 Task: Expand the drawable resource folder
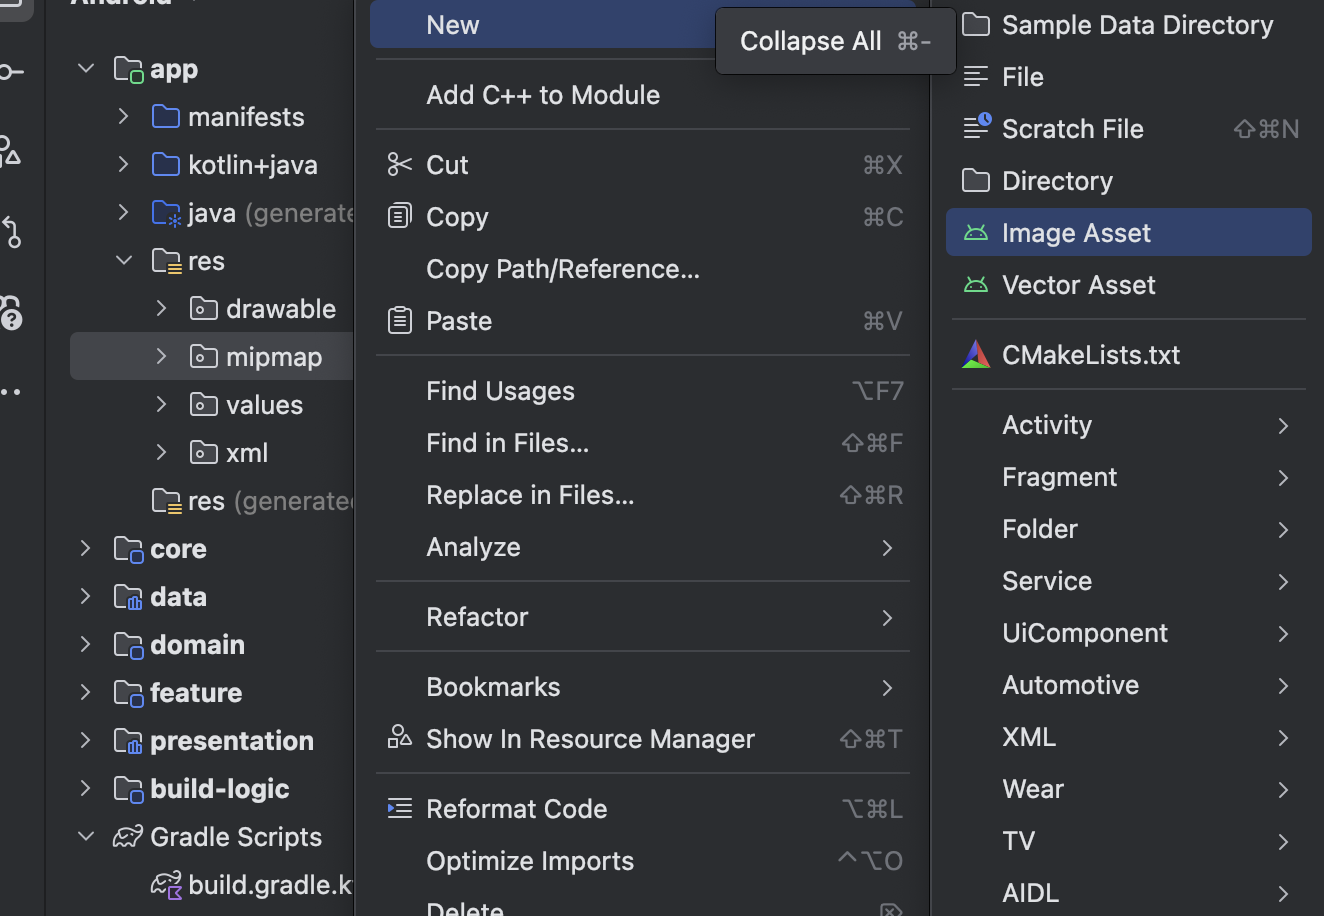click(162, 309)
